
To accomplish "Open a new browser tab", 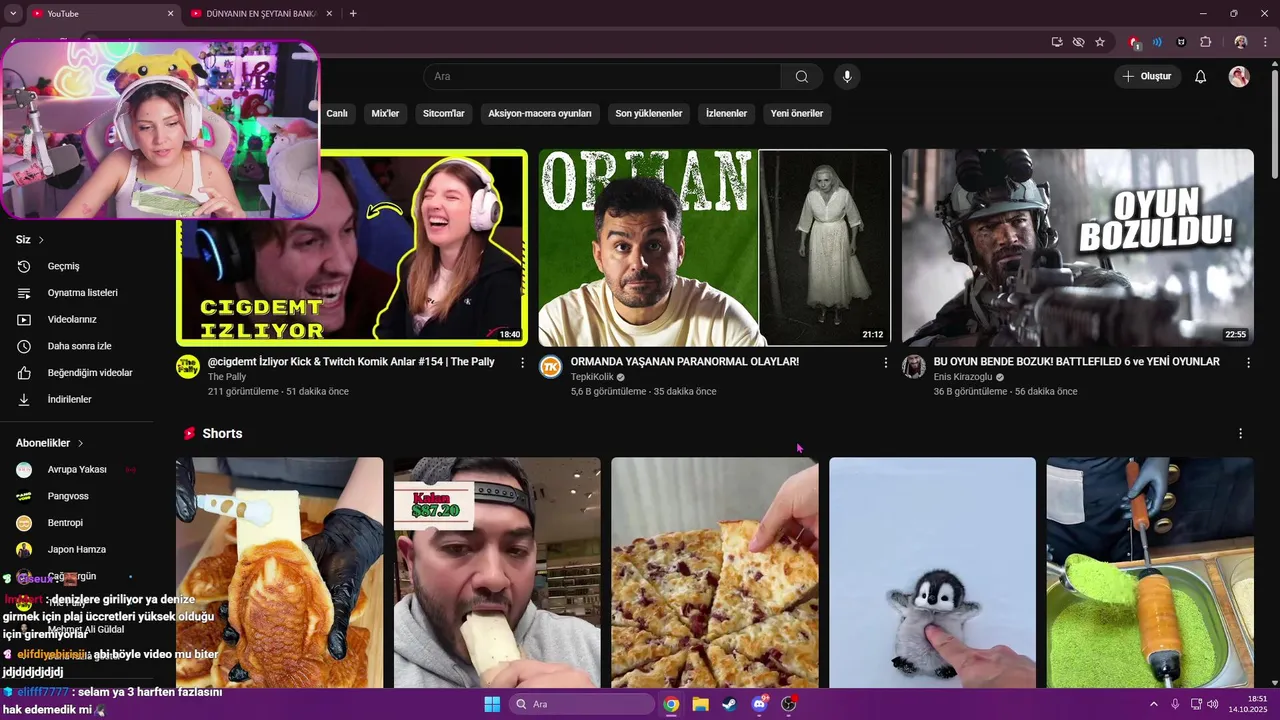I will click(x=353, y=14).
